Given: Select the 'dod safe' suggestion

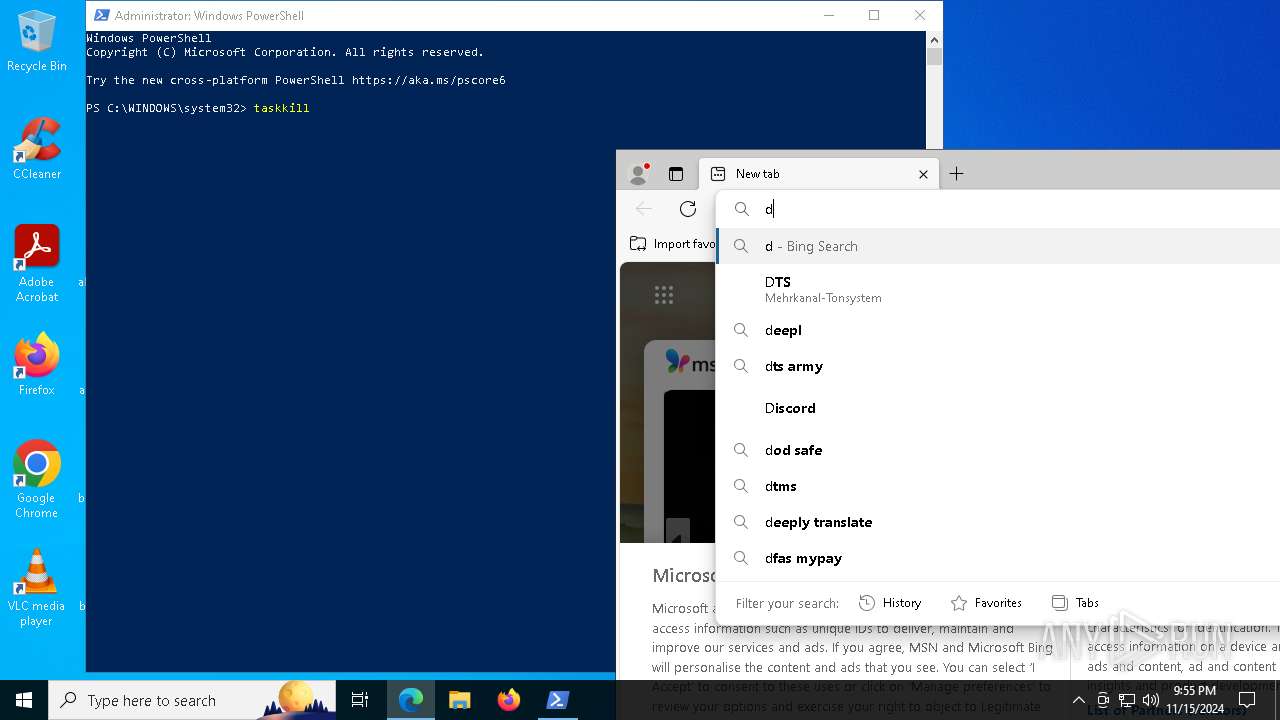Looking at the screenshot, I should tap(998, 450).
